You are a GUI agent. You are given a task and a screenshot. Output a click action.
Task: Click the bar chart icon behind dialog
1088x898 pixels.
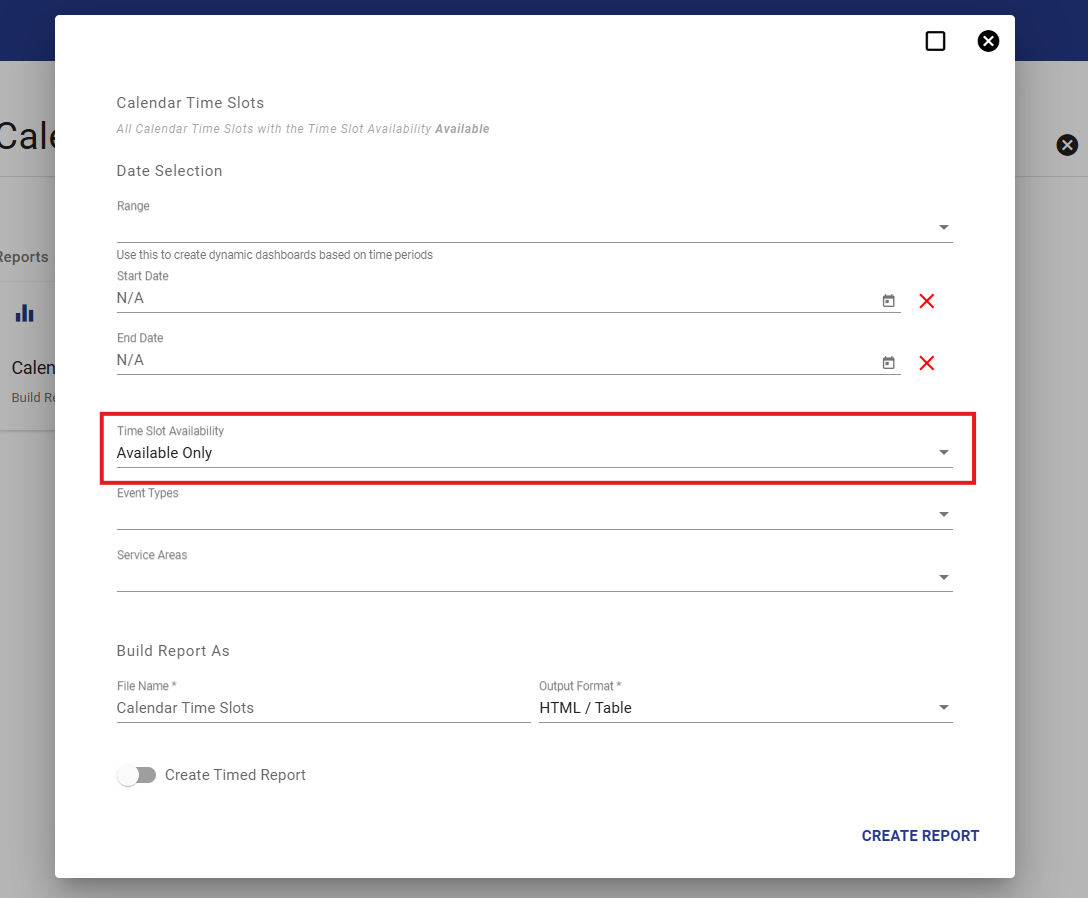(x=25, y=314)
